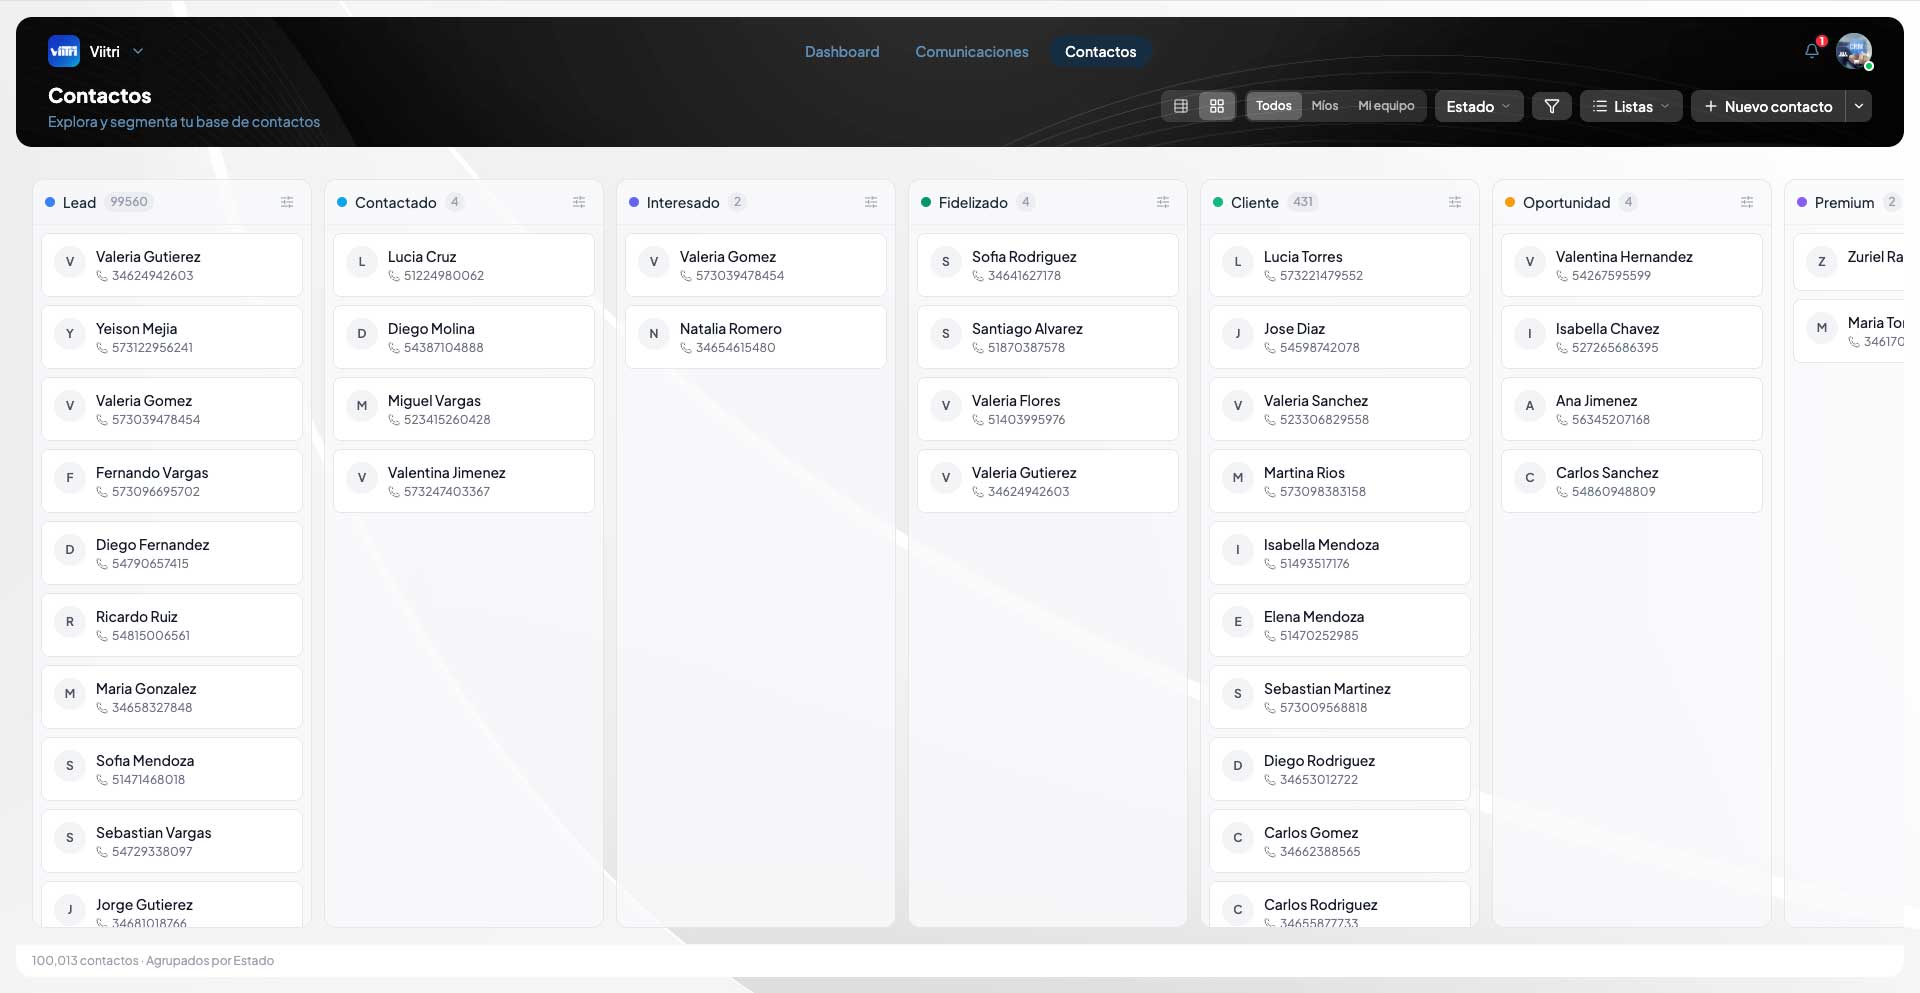Click Sebastian Martinez name text
The width and height of the screenshot is (1920, 993).
(1327, 689)
